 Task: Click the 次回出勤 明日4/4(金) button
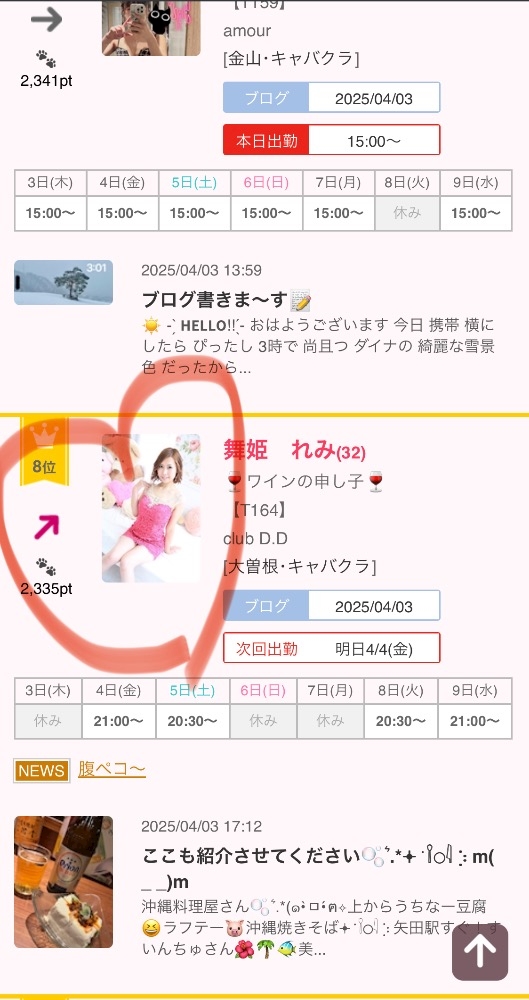[x=331, y=648]
